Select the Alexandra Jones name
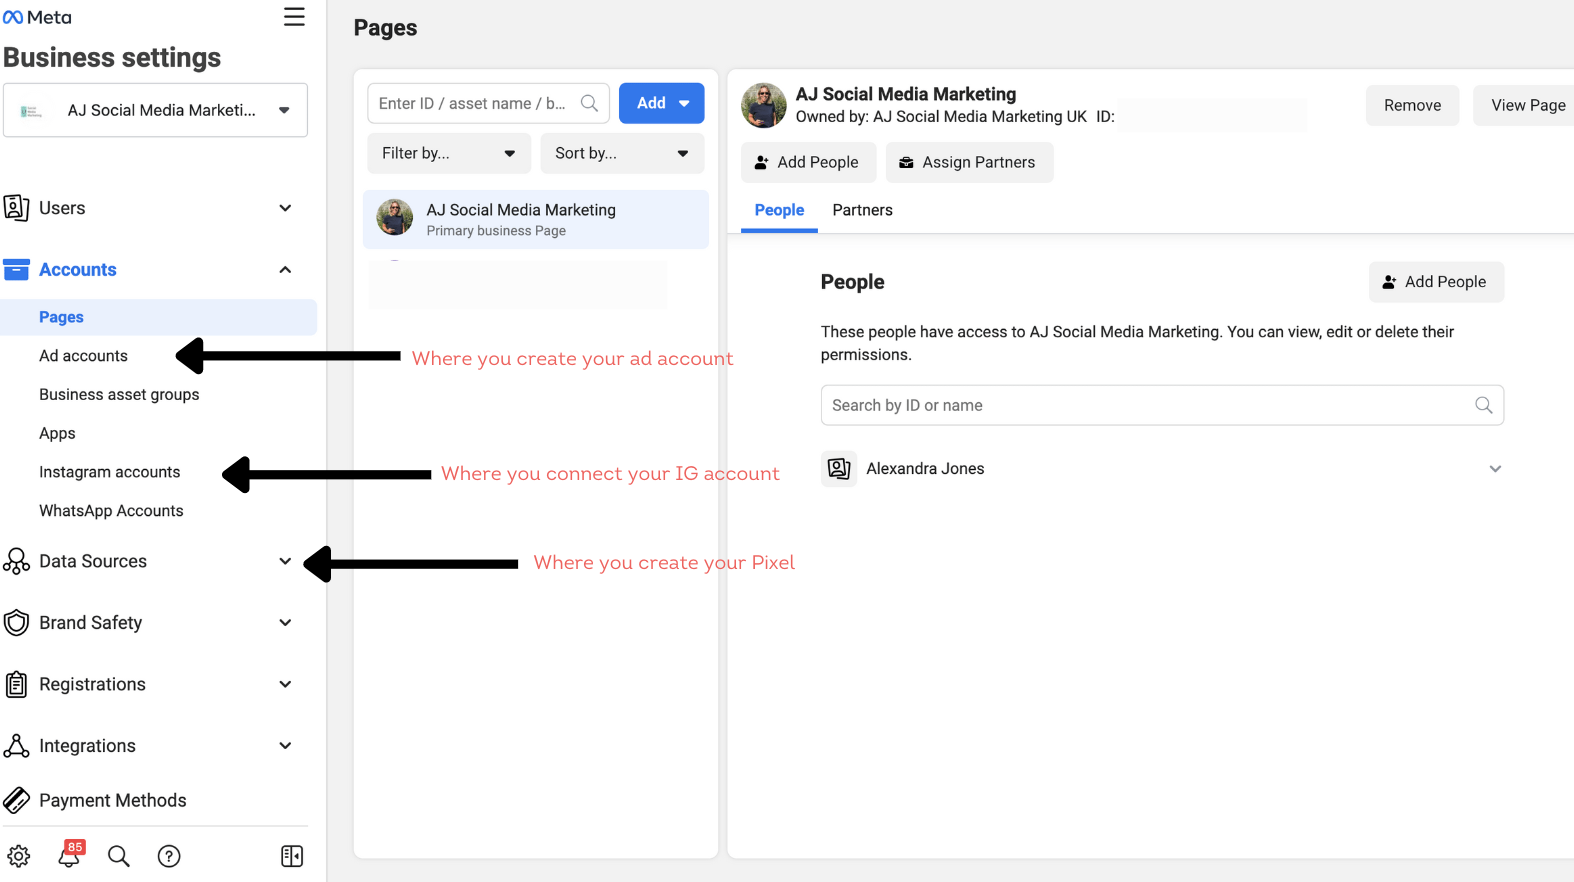The image size is (1574, 882). coord(925,469)
